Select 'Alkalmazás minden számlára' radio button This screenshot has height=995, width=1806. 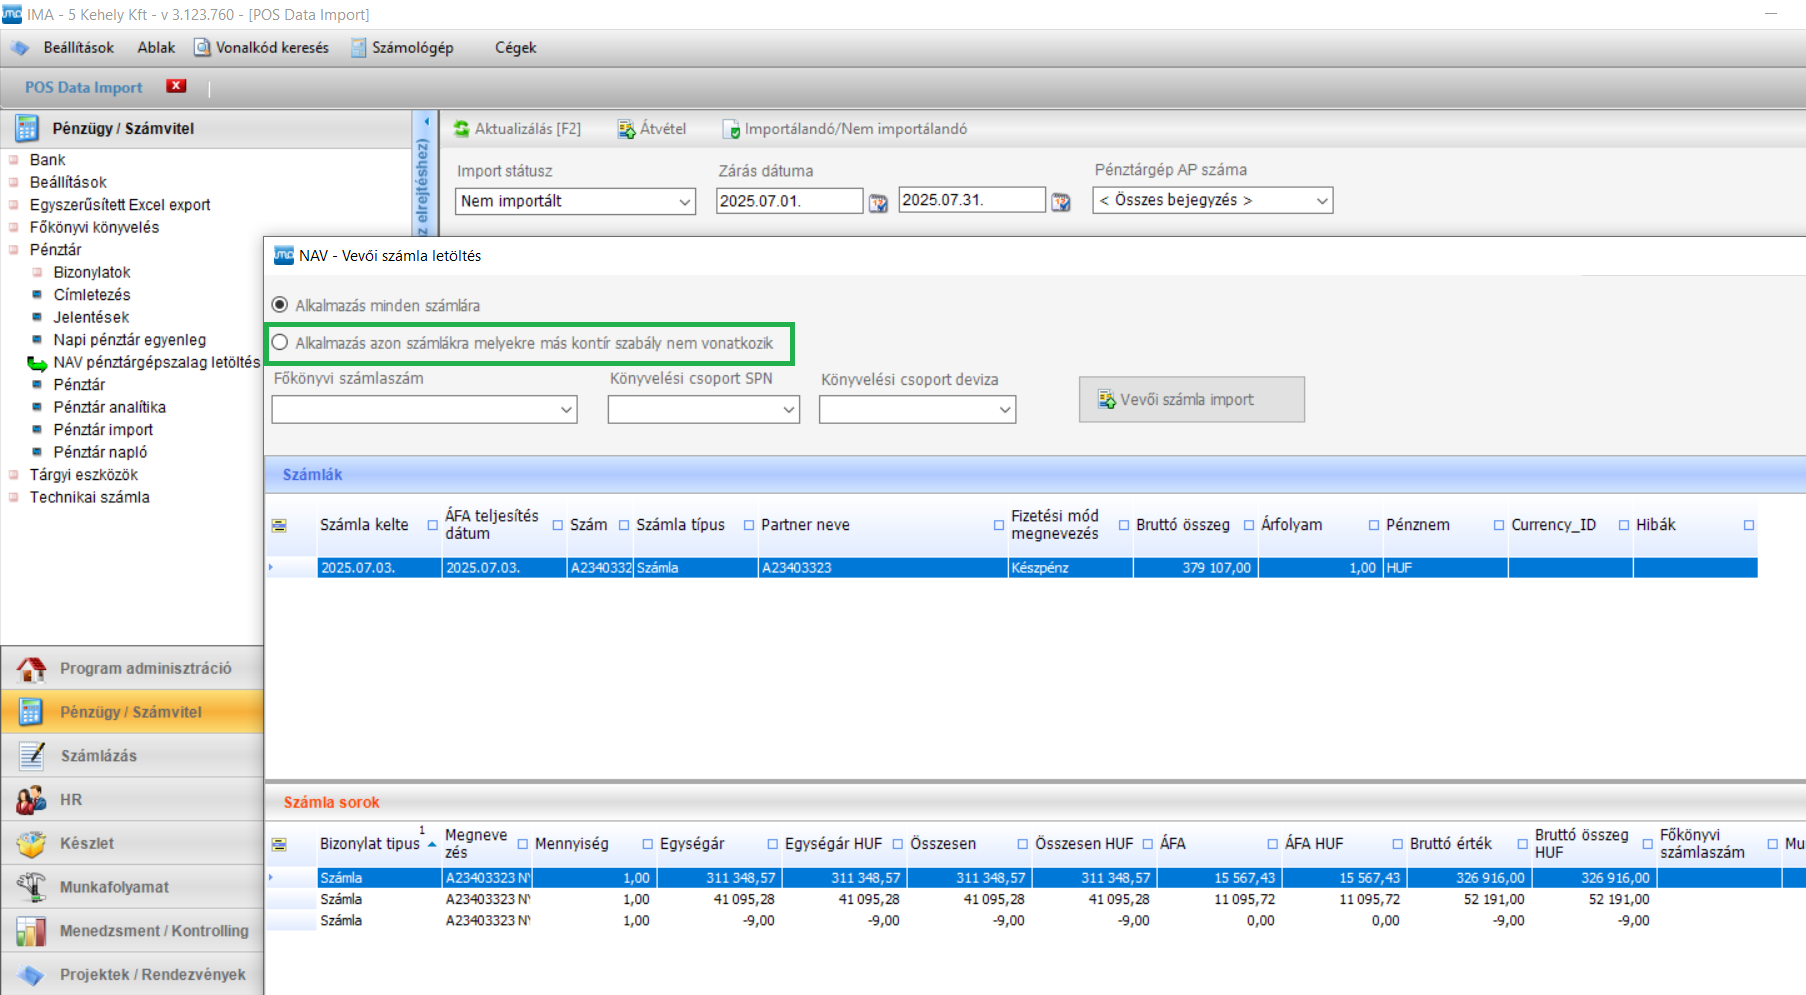click(280, 305)
